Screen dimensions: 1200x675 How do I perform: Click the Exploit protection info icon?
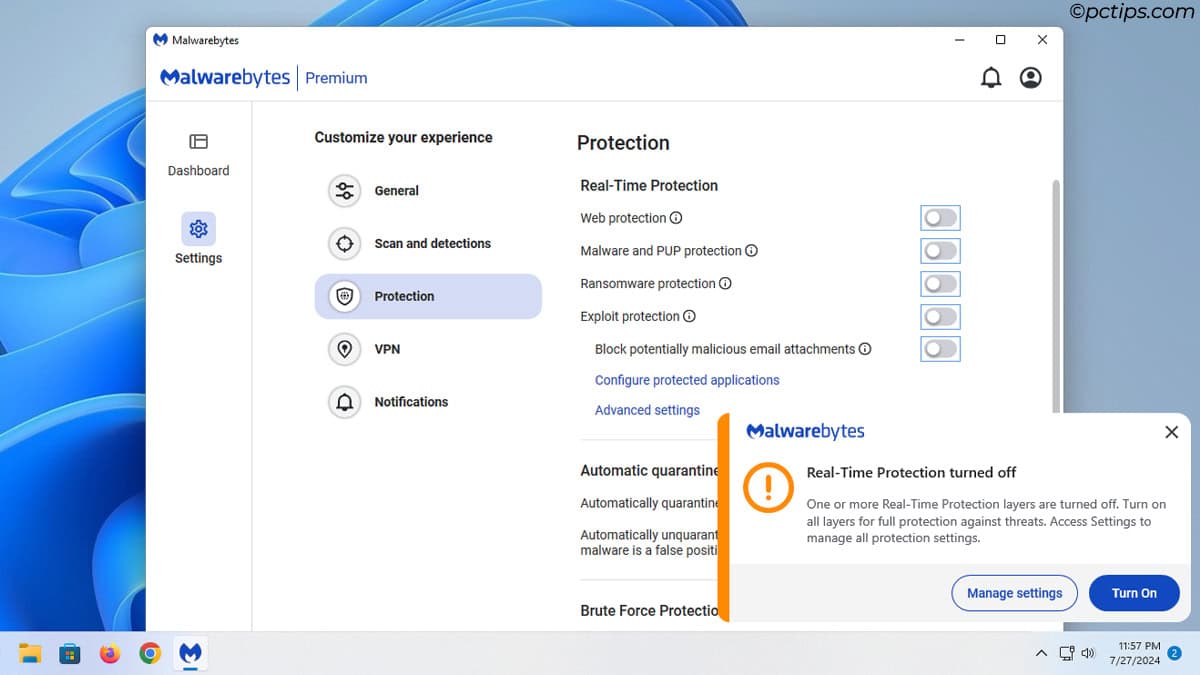(689, 317)
